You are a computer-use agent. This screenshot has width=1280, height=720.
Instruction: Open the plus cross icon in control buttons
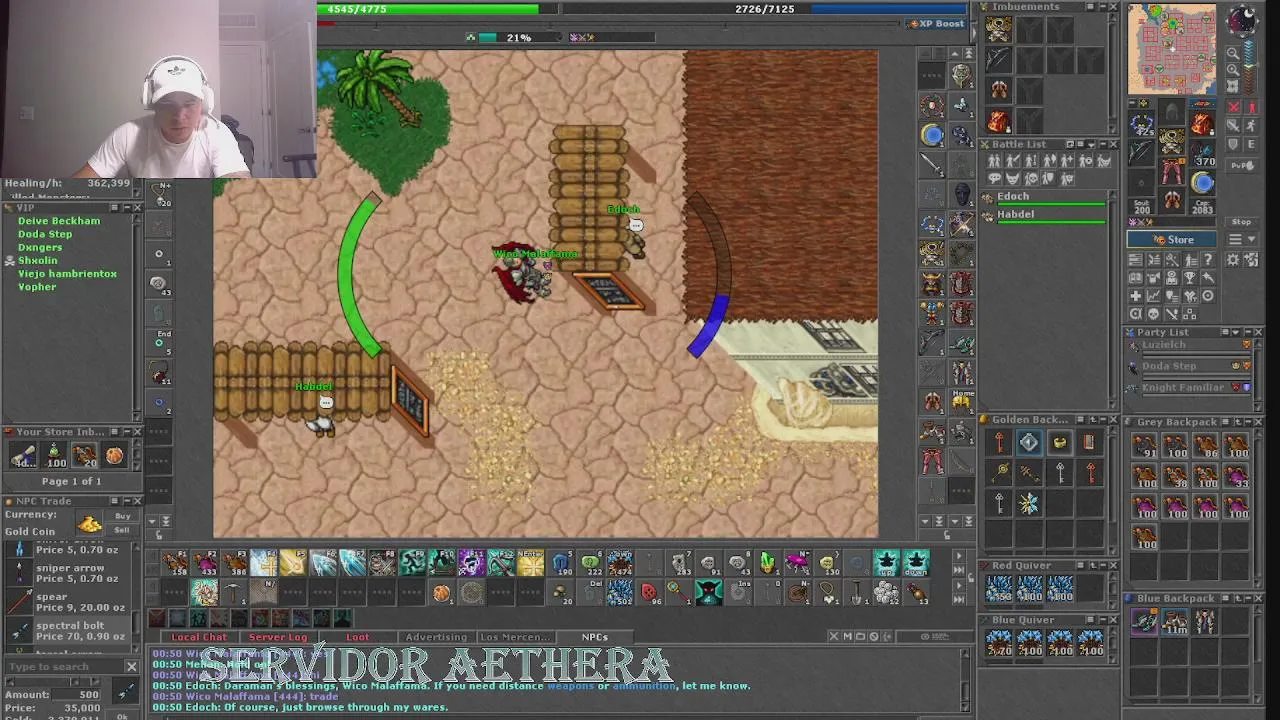click(1135, 296)
